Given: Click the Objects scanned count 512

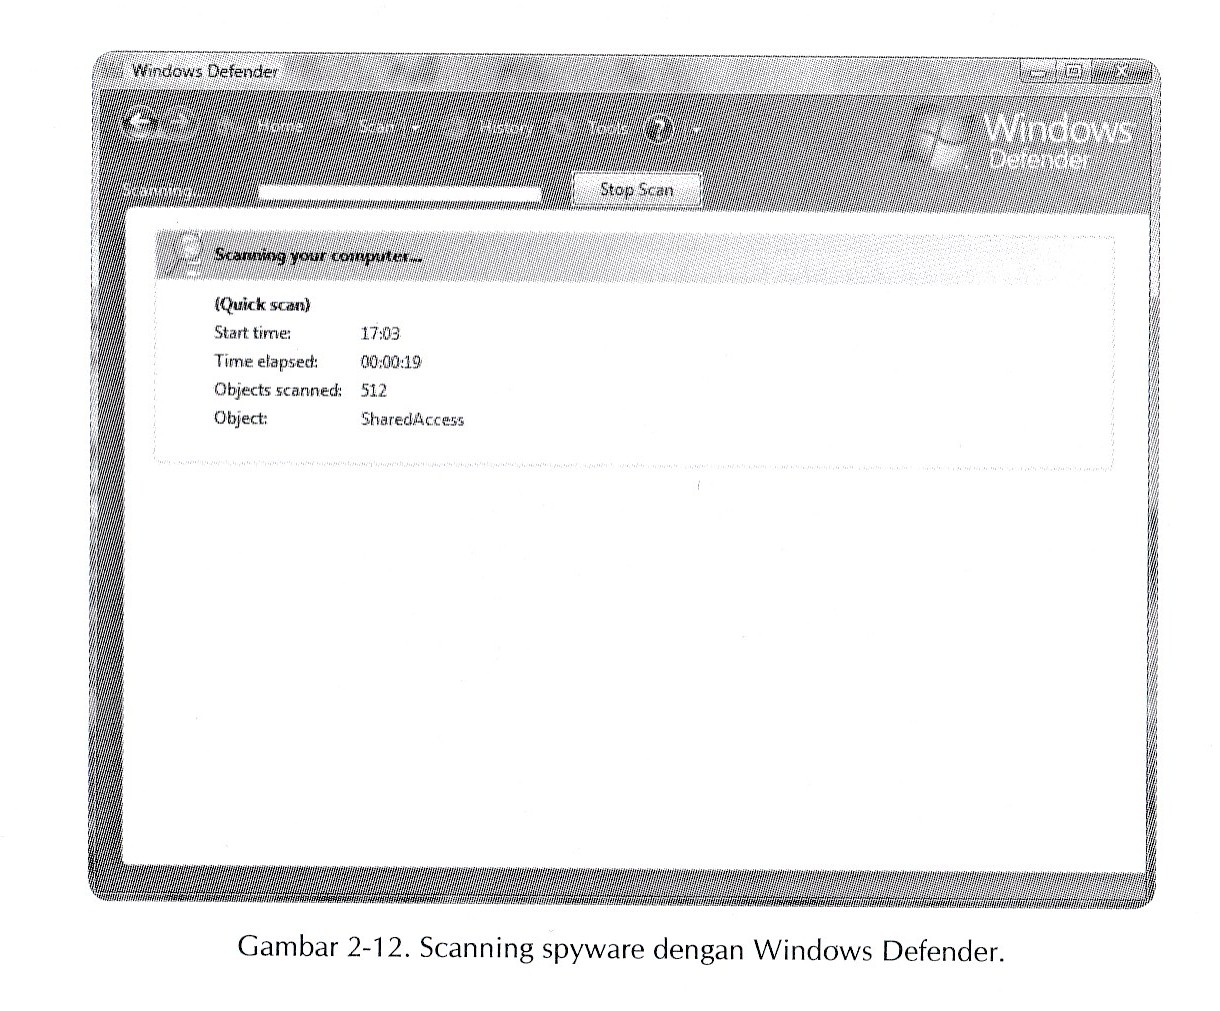Looking at the screenshot, I should point(375,390).
